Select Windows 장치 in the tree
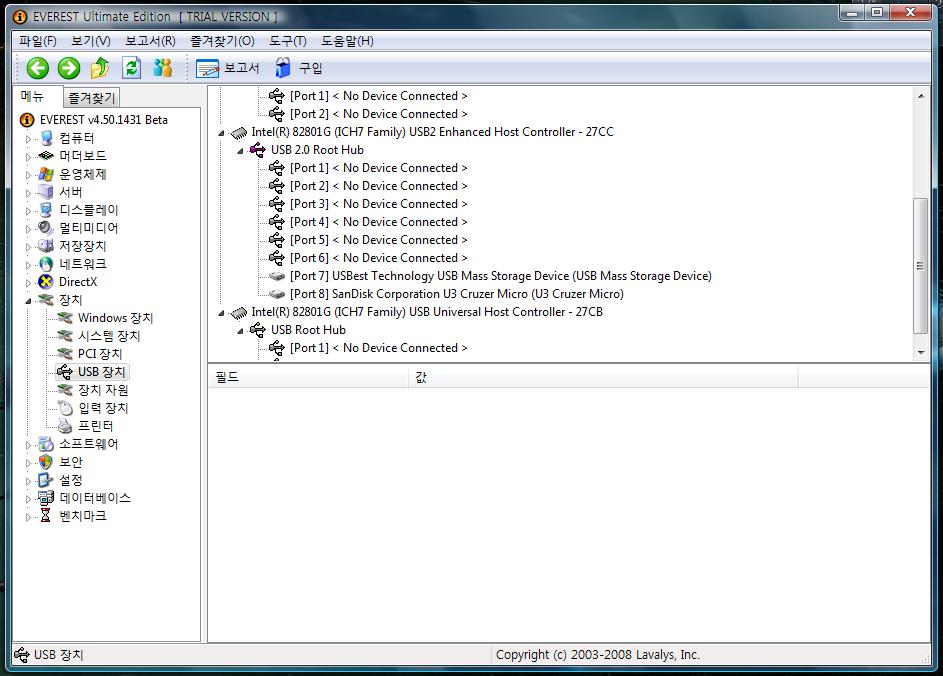The width and height of the screenshot is (943, 676). tap(115, 318)
